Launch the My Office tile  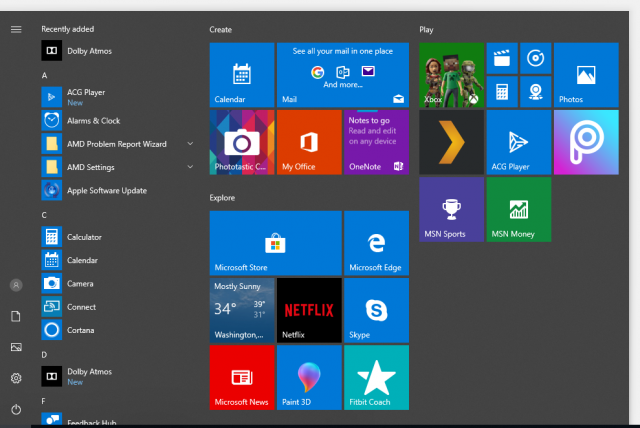(309, 142)
